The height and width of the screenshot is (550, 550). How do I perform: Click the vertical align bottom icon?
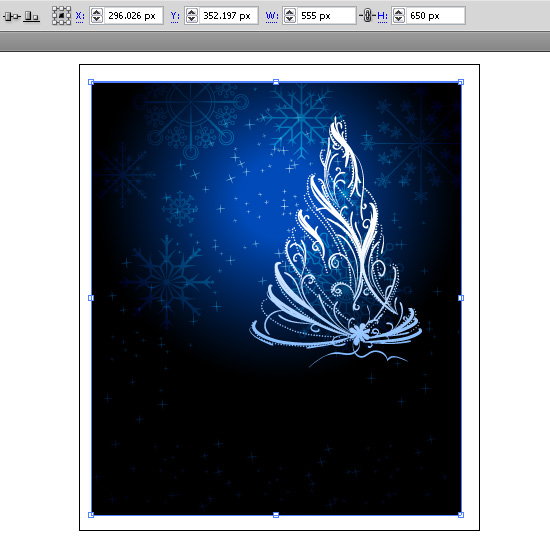(32, 16)
